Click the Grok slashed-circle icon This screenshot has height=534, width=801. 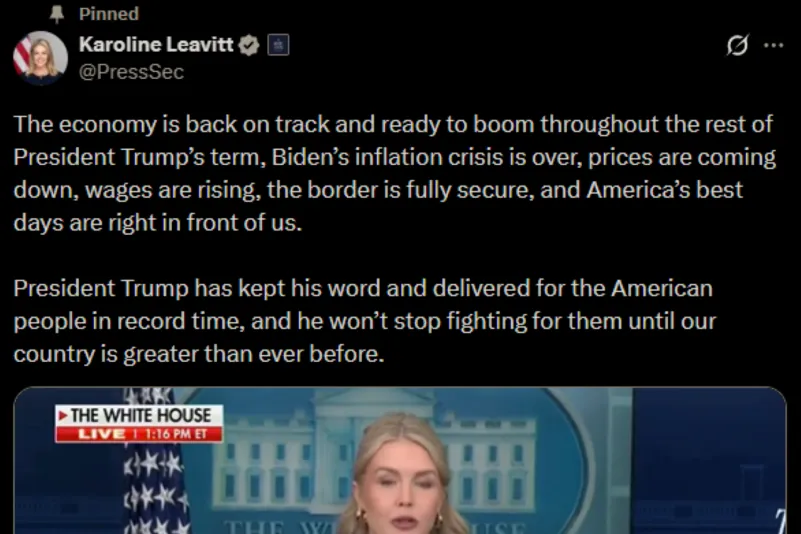coord(737,45)
